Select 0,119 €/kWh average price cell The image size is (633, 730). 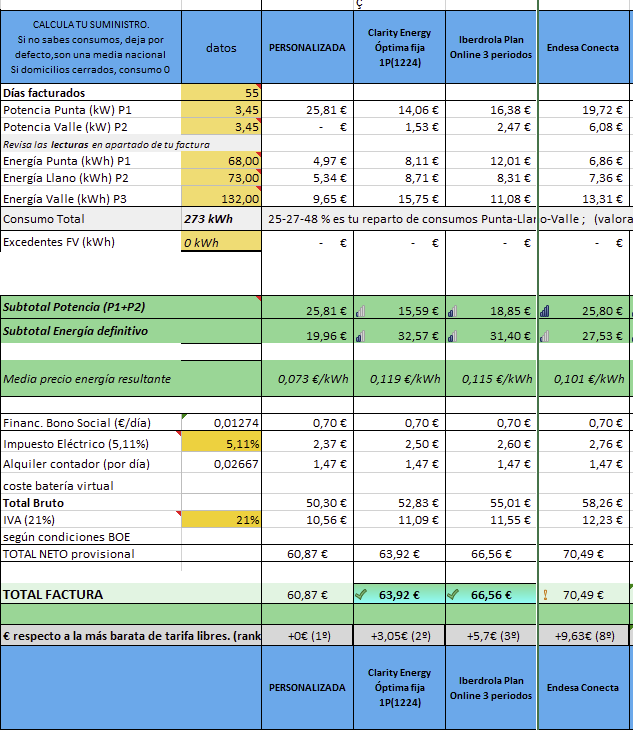(399, 379)
